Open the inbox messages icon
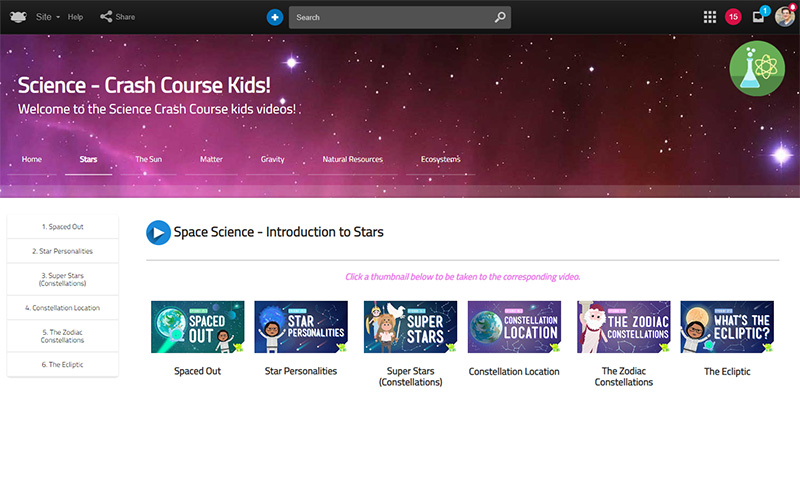Image resolution: width=800 pixels, height=500 pixels. coord(759,17)
